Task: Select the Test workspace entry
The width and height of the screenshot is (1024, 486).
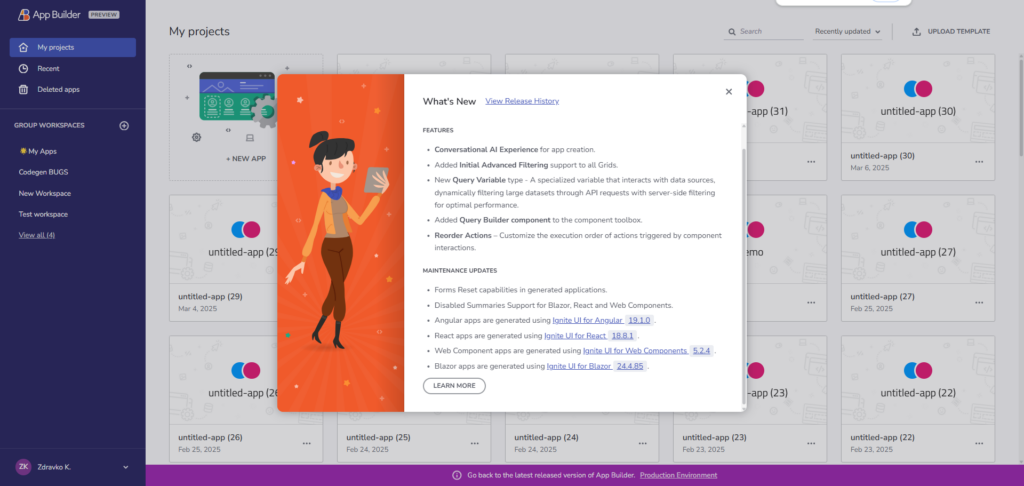Action: (43, 214)
